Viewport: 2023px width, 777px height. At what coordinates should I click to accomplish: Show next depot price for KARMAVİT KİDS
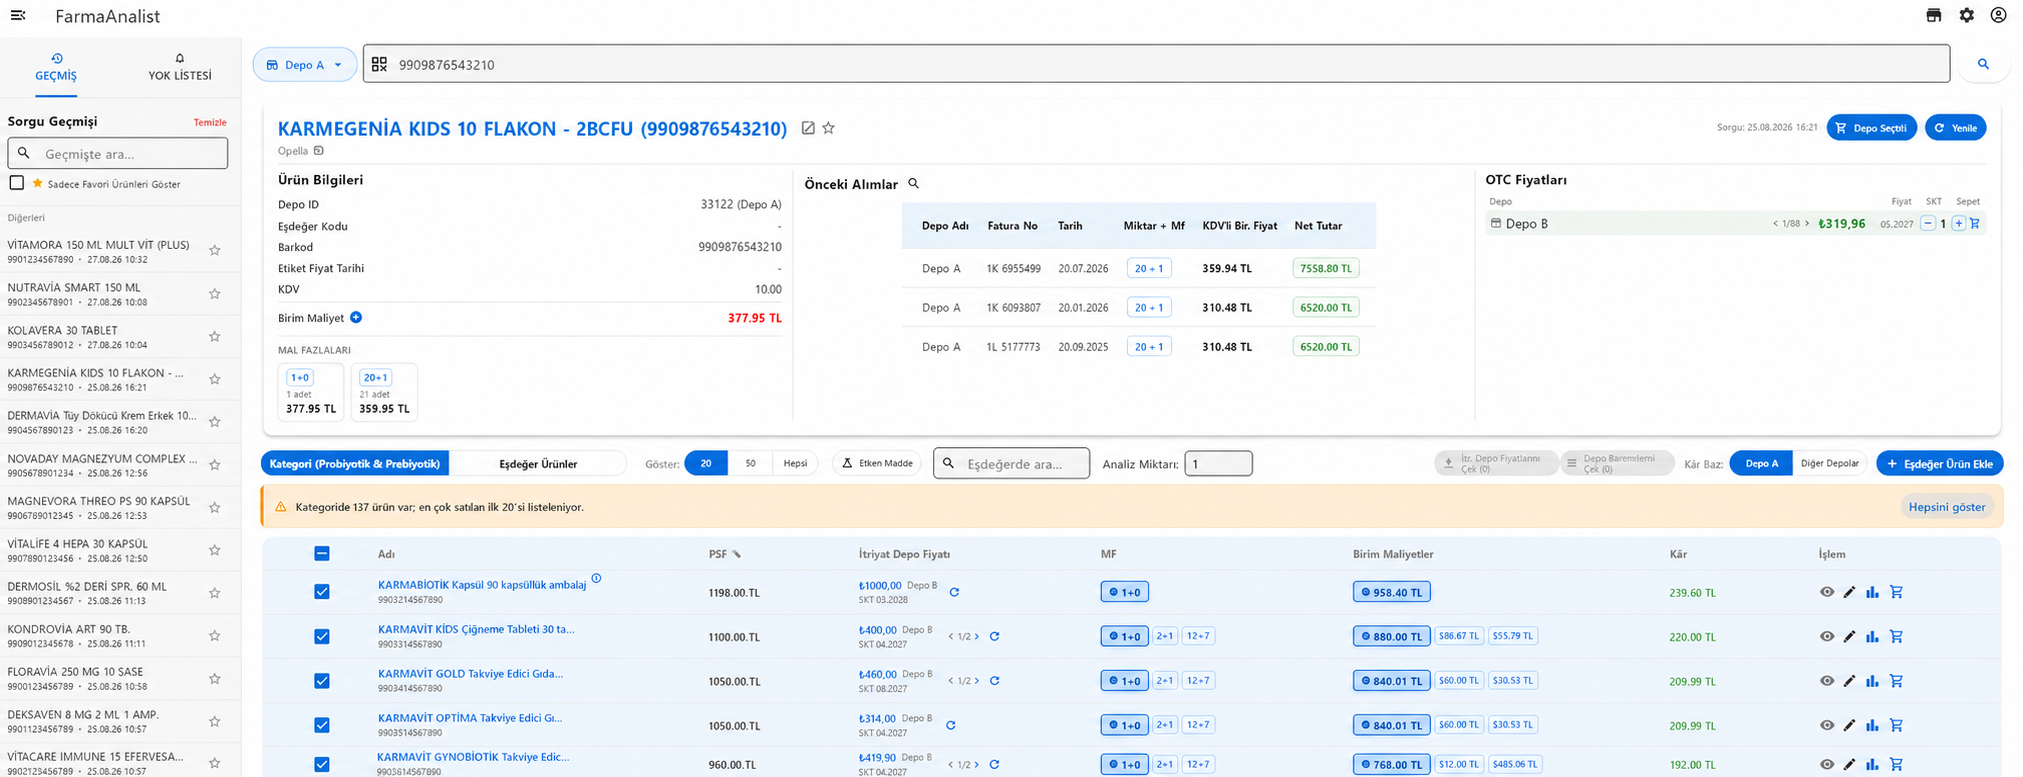click(977, 636)
